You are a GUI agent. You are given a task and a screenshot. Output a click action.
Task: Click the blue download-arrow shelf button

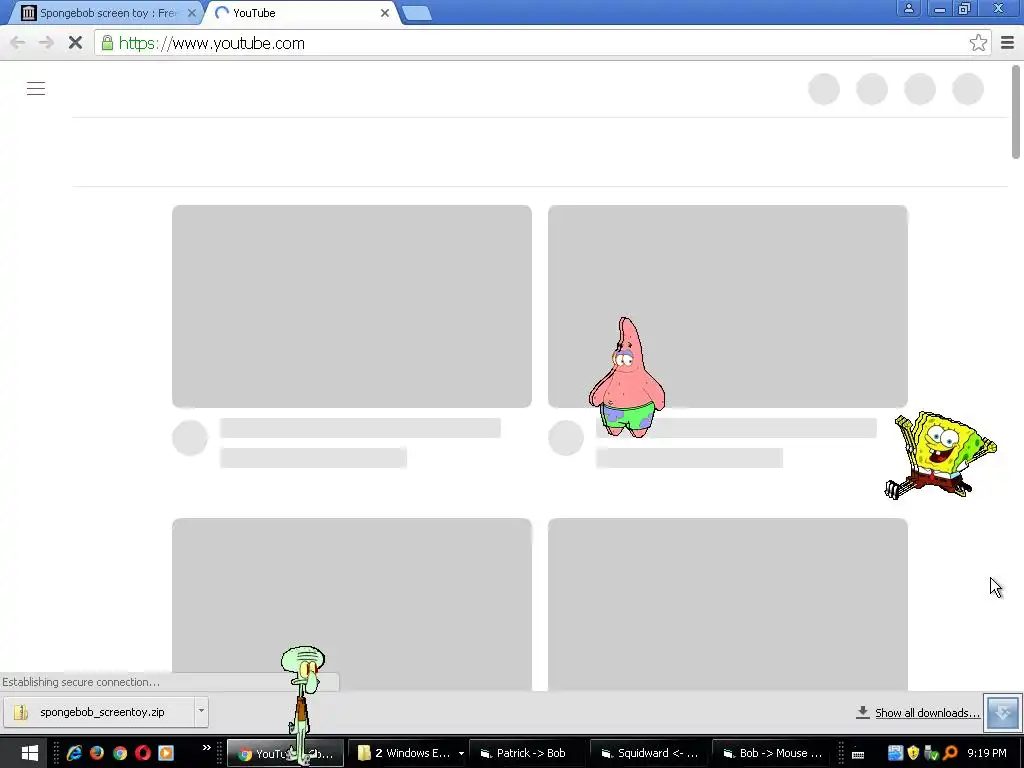[x=1002, y=712]
